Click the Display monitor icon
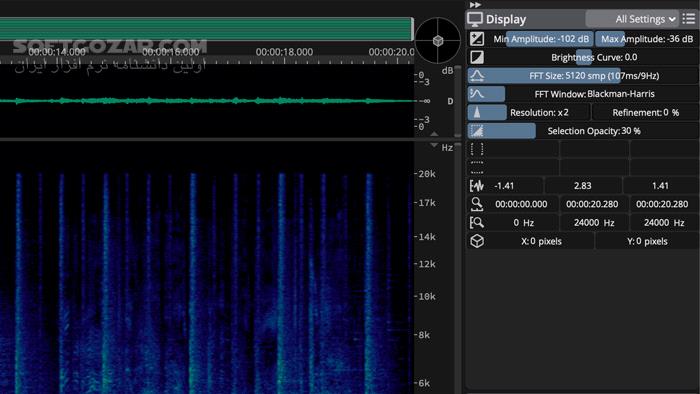 (475, 19)
